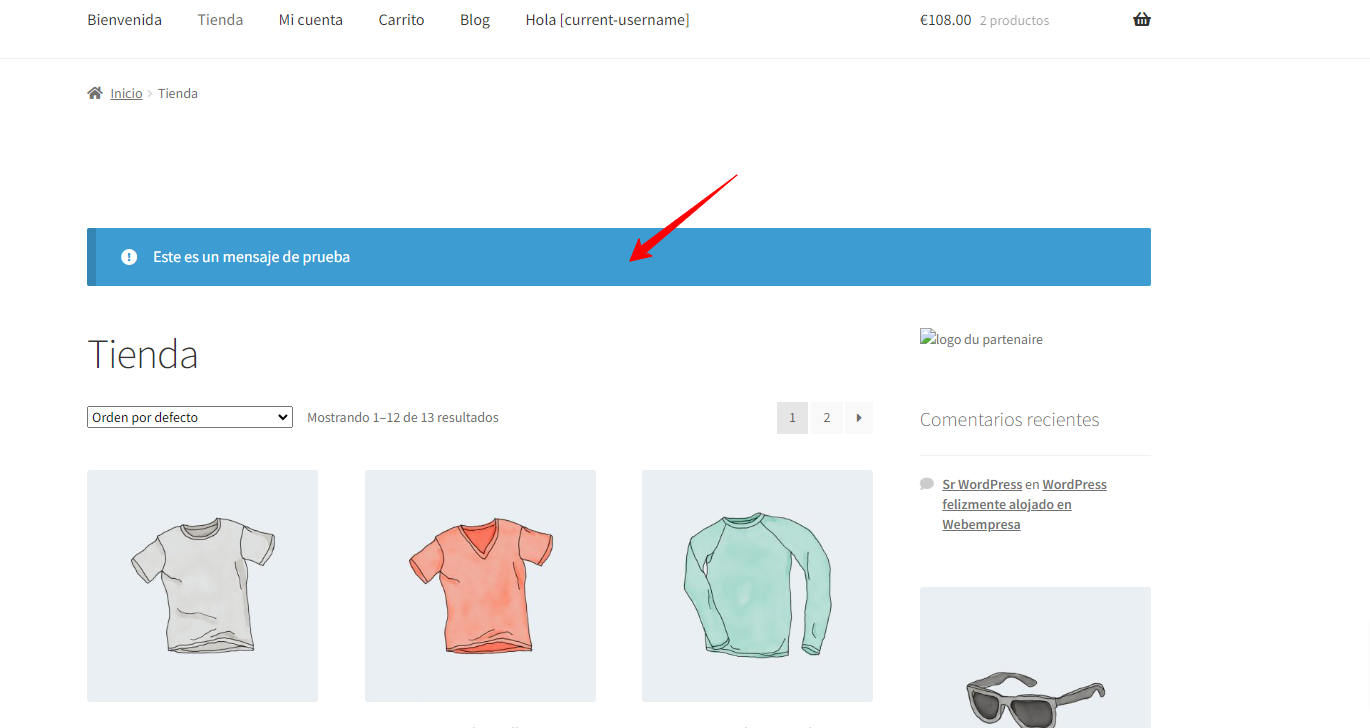Click the exclamation icon in notice

click(129, 257)
